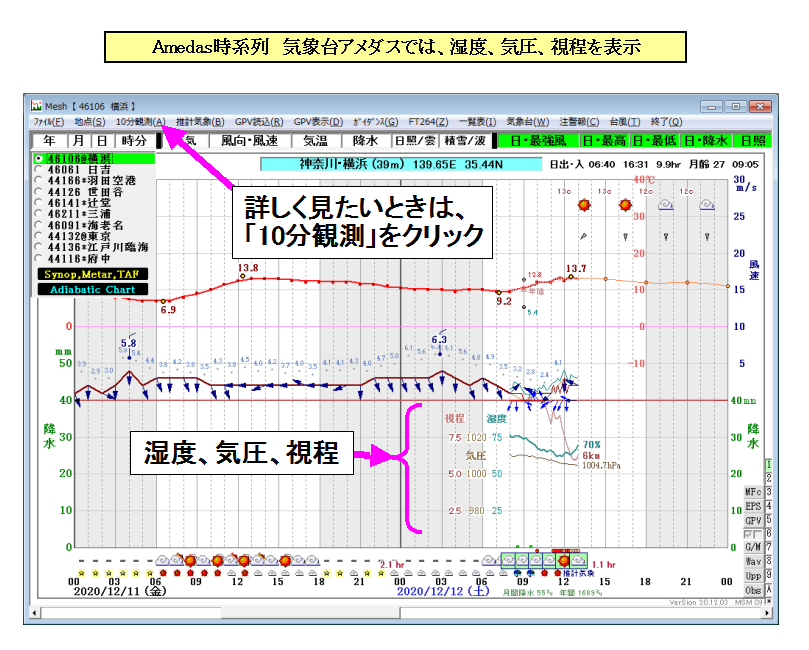
Task: Open the 注警報(C) menu
Action: [579, 122]
